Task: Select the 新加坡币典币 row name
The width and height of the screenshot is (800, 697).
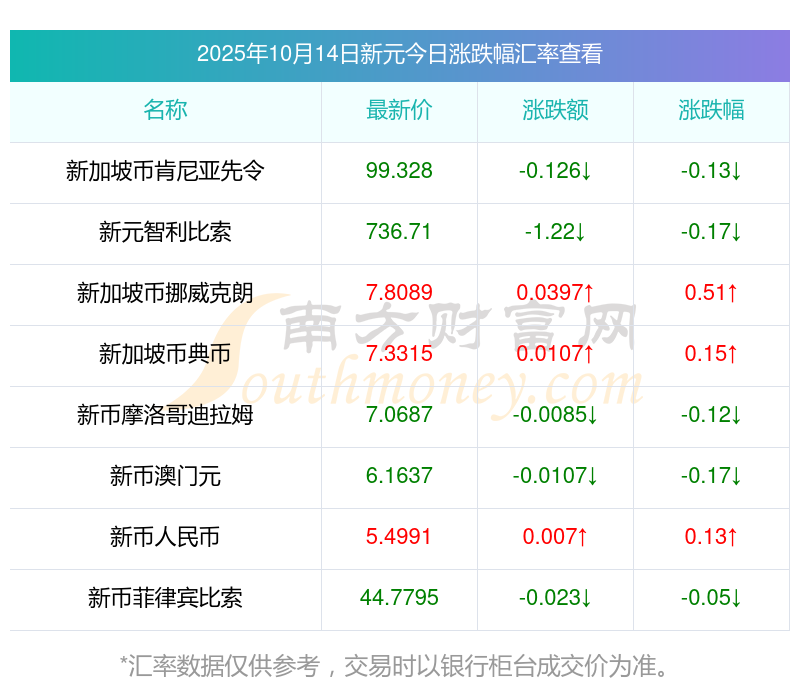Action: (x=165, y=354)
